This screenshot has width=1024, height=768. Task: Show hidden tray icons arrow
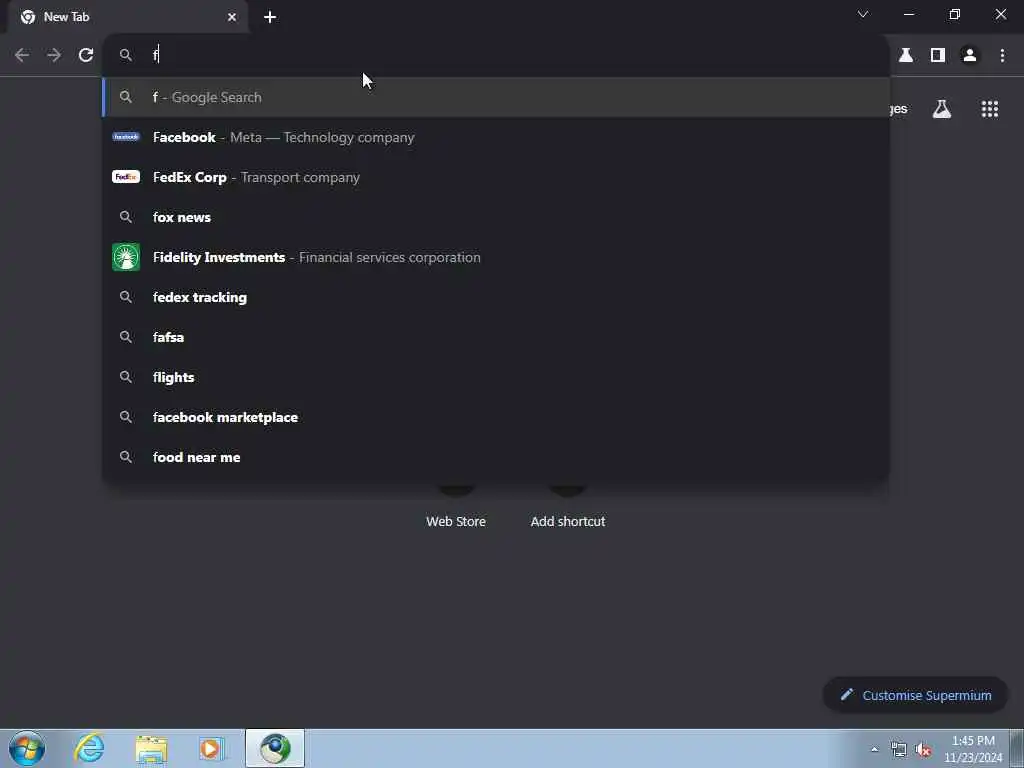tap(874, 749)
